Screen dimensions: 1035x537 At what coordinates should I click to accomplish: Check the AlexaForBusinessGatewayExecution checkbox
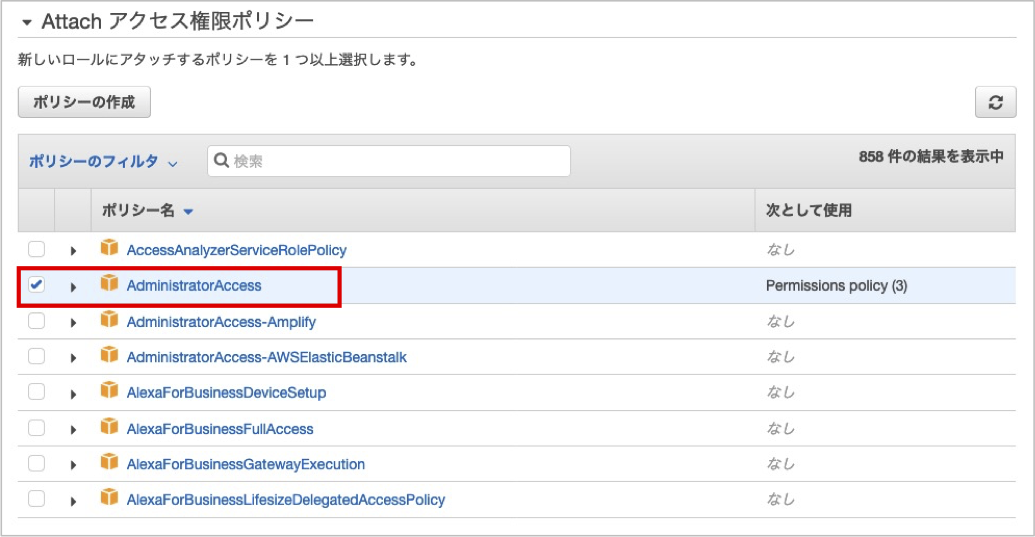[36, 463]
